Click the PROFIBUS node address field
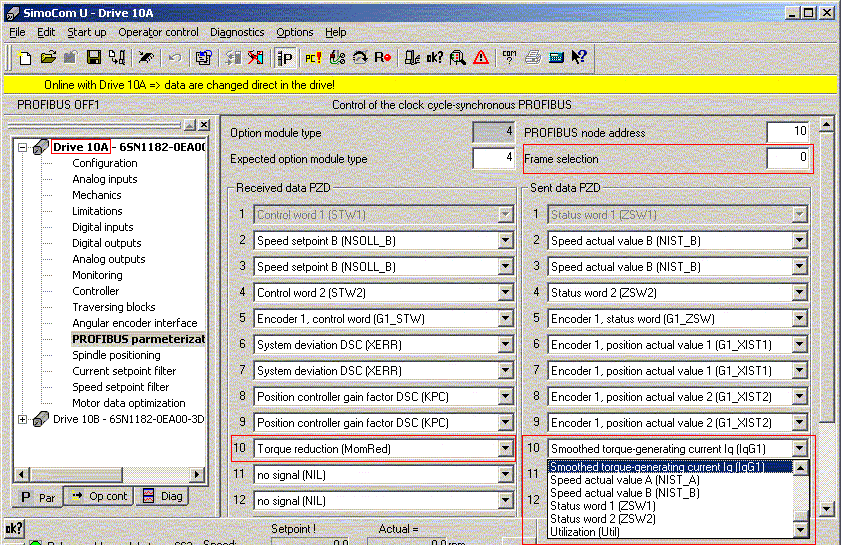 click(787, 132)
